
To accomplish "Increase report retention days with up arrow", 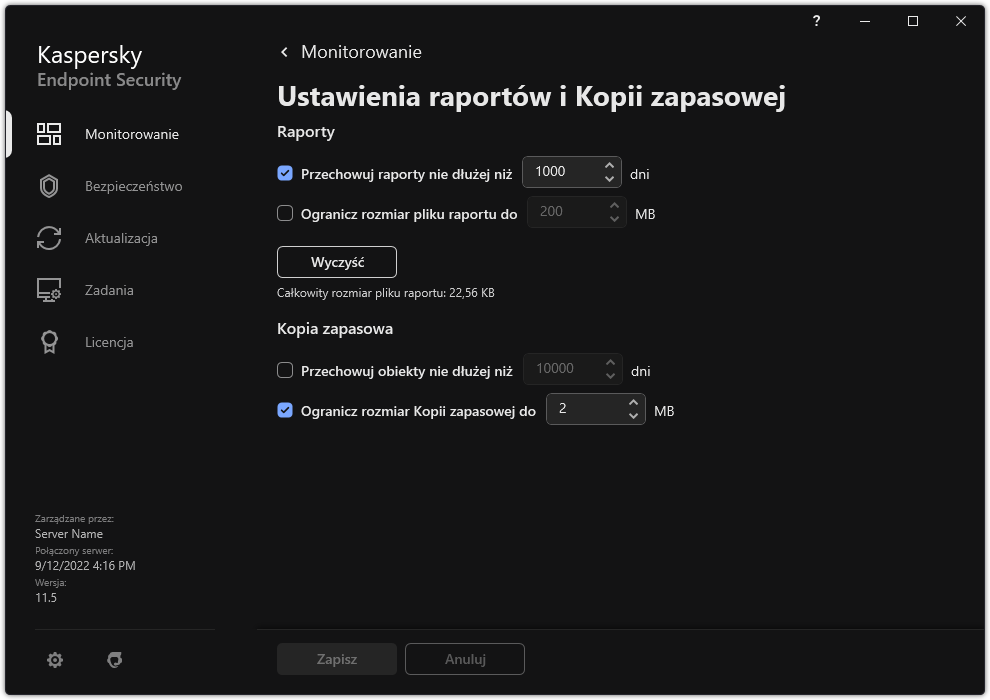I will (x=609, y=166).
